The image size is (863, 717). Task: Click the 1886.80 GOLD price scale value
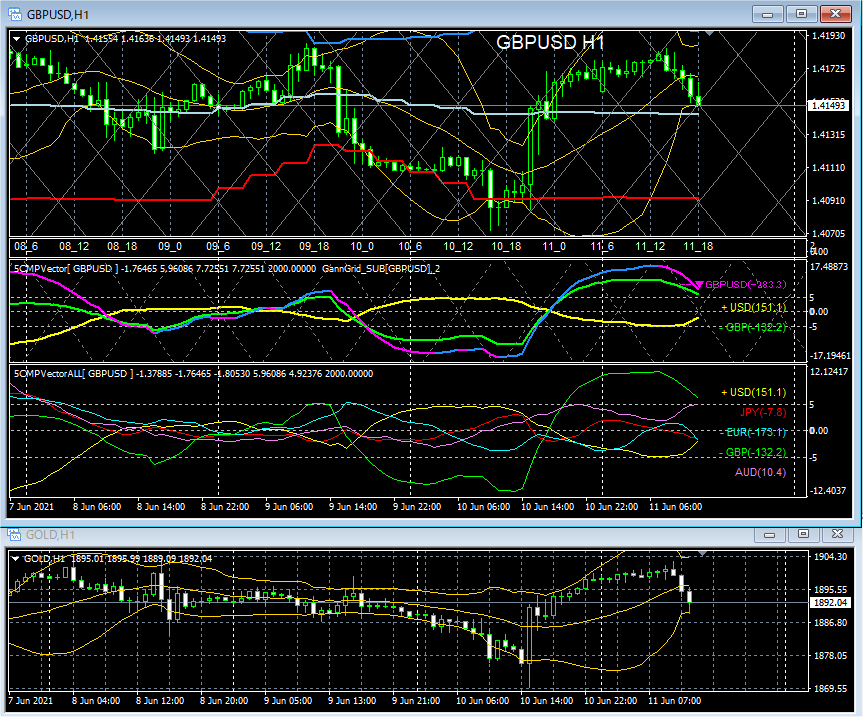click(831, 623)
